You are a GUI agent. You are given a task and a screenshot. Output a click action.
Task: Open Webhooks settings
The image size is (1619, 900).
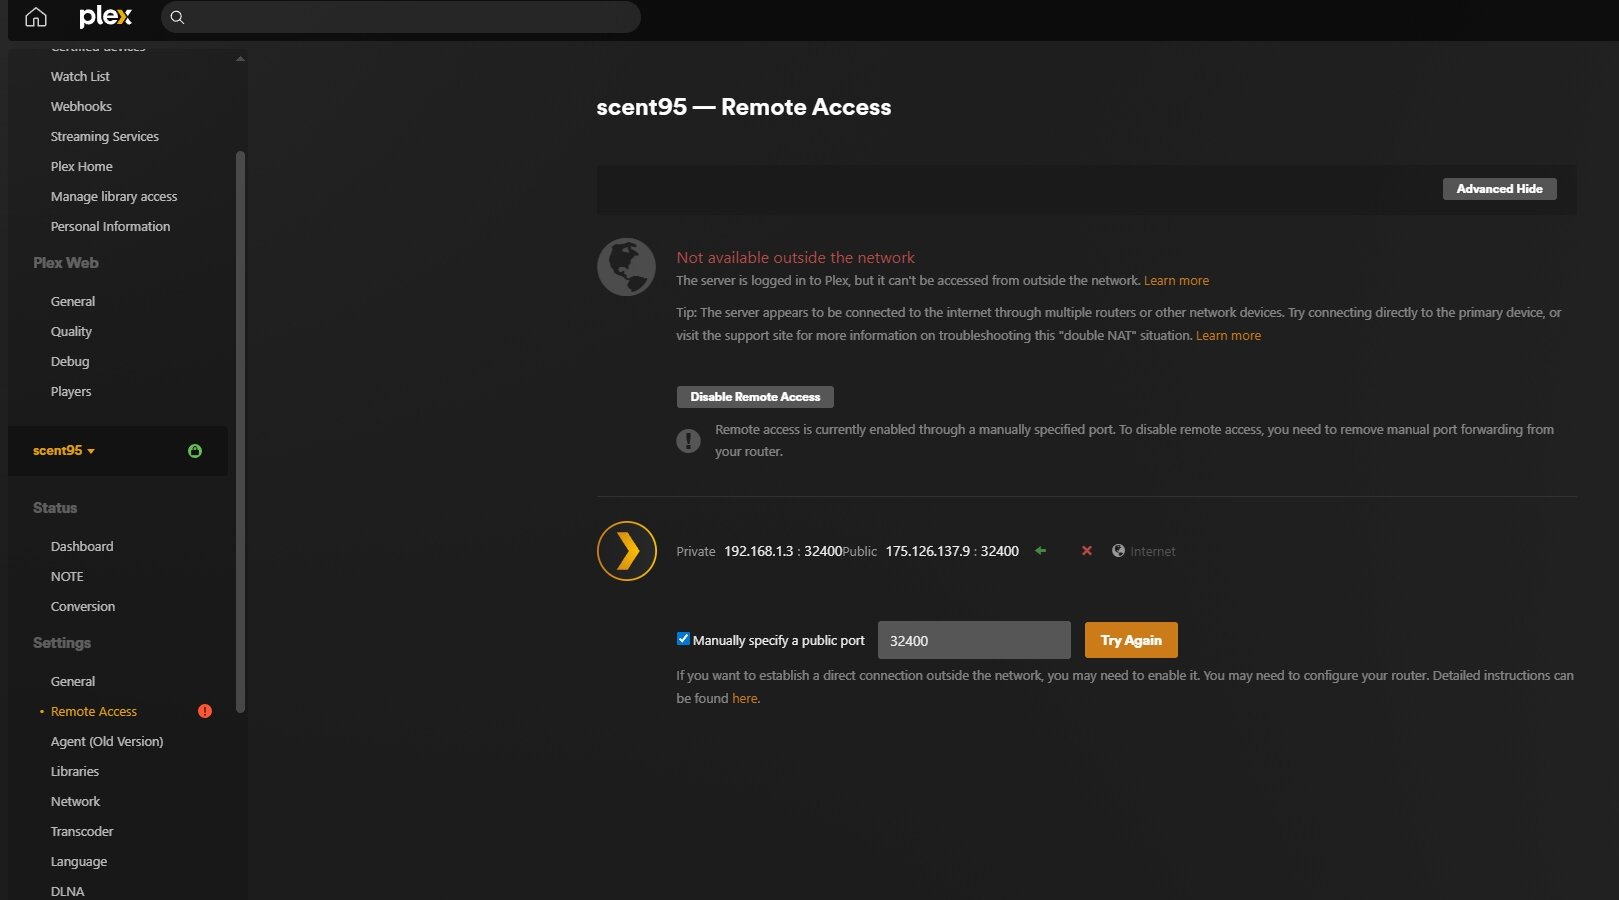(x=81, y=106)
